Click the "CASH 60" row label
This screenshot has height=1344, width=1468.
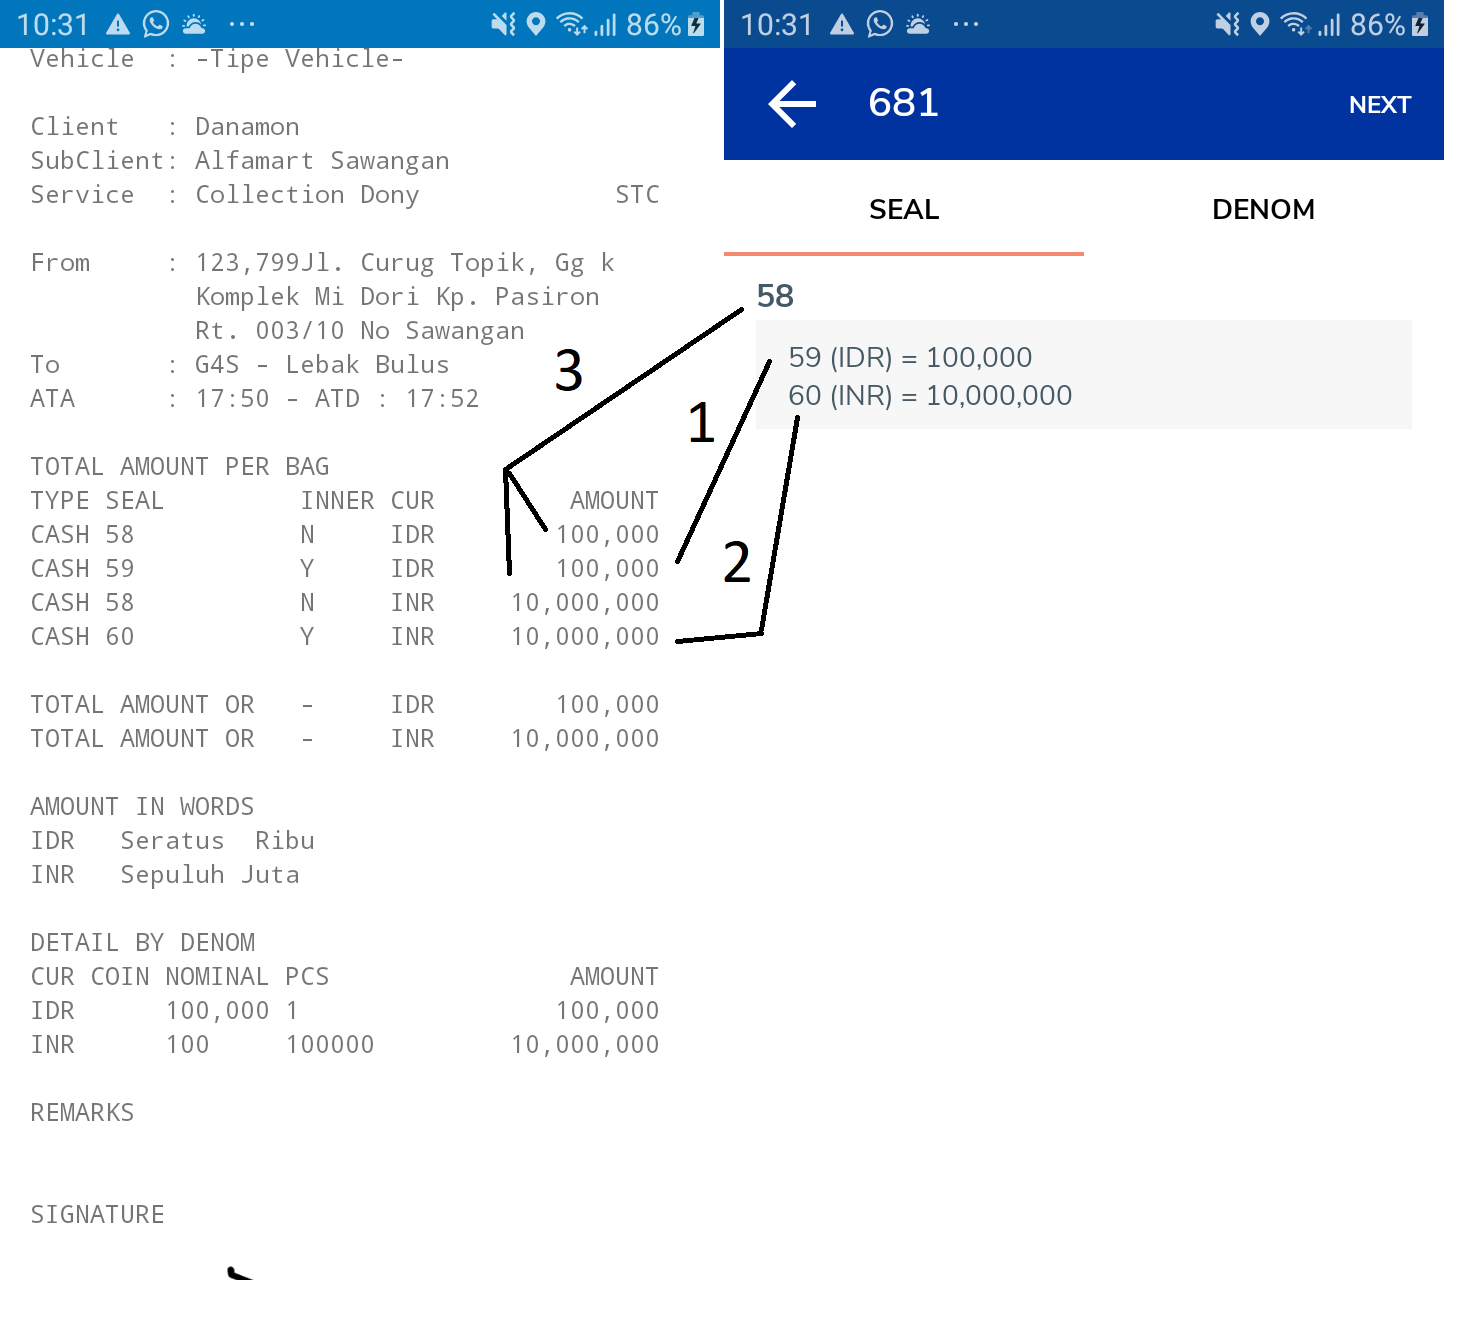point(82,637)
